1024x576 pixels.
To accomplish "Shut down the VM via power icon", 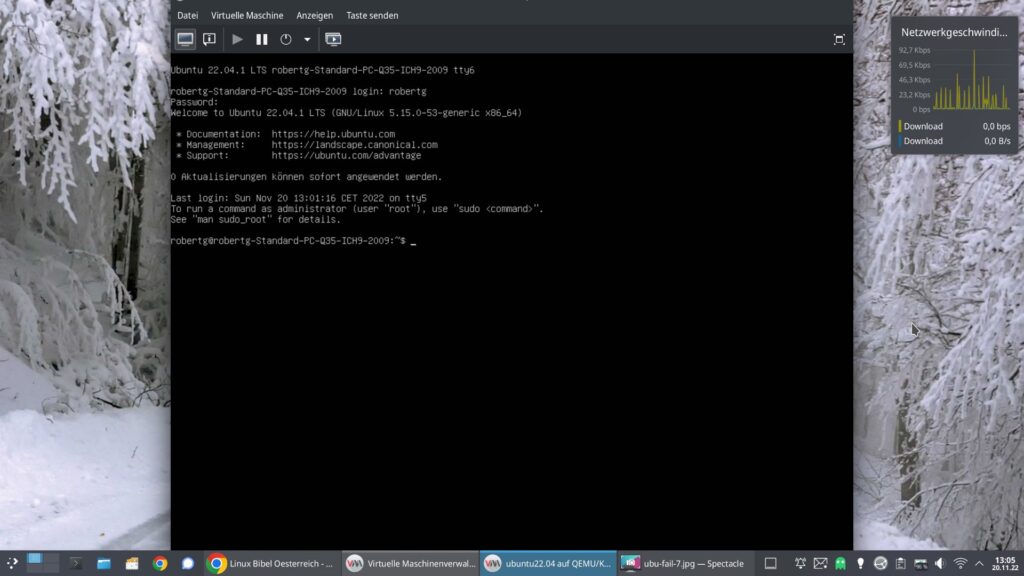I will click(x=286, y=39).
